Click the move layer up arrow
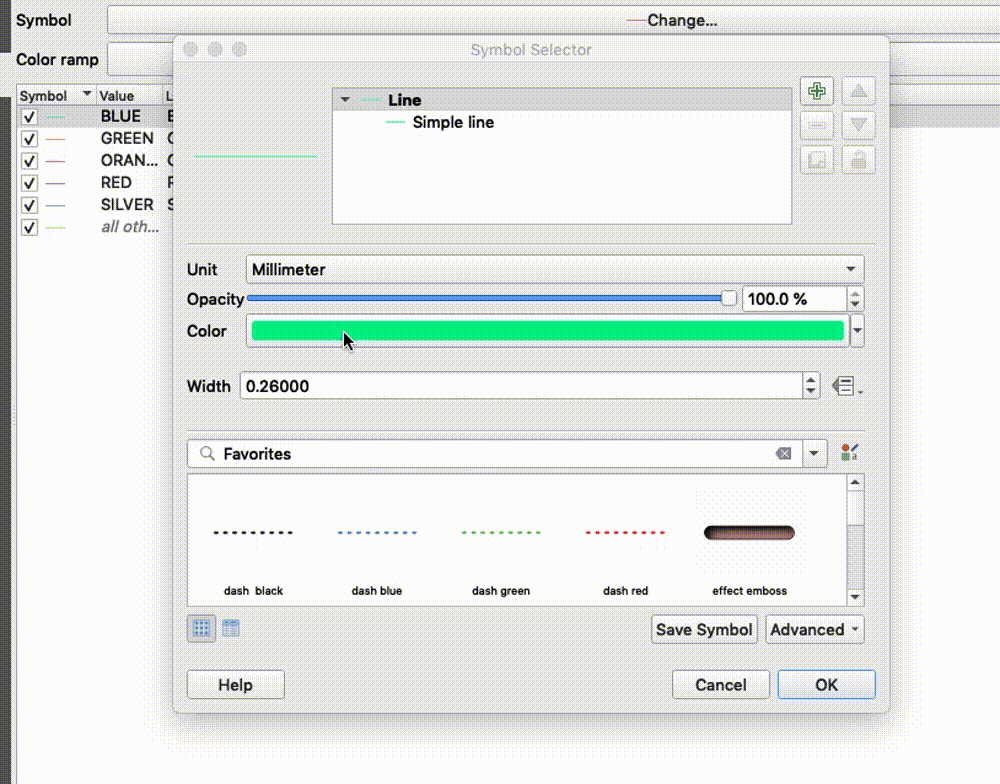 pyautogui.click(x=858, y=92)
